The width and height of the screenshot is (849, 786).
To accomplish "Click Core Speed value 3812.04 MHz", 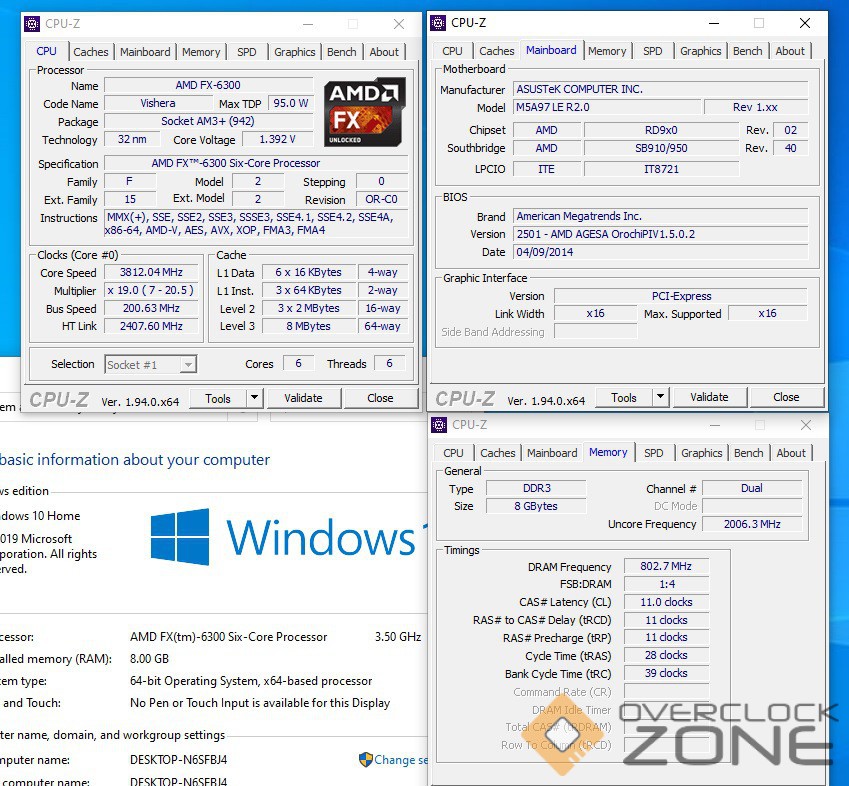I will click(x=151, y=272).
